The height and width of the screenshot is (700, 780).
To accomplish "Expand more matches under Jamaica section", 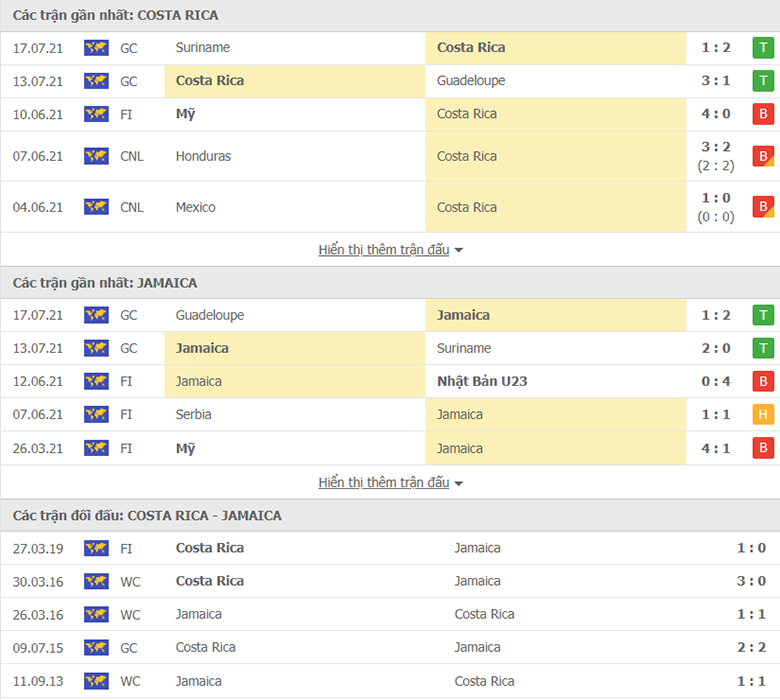I will [x=384, y=483].
